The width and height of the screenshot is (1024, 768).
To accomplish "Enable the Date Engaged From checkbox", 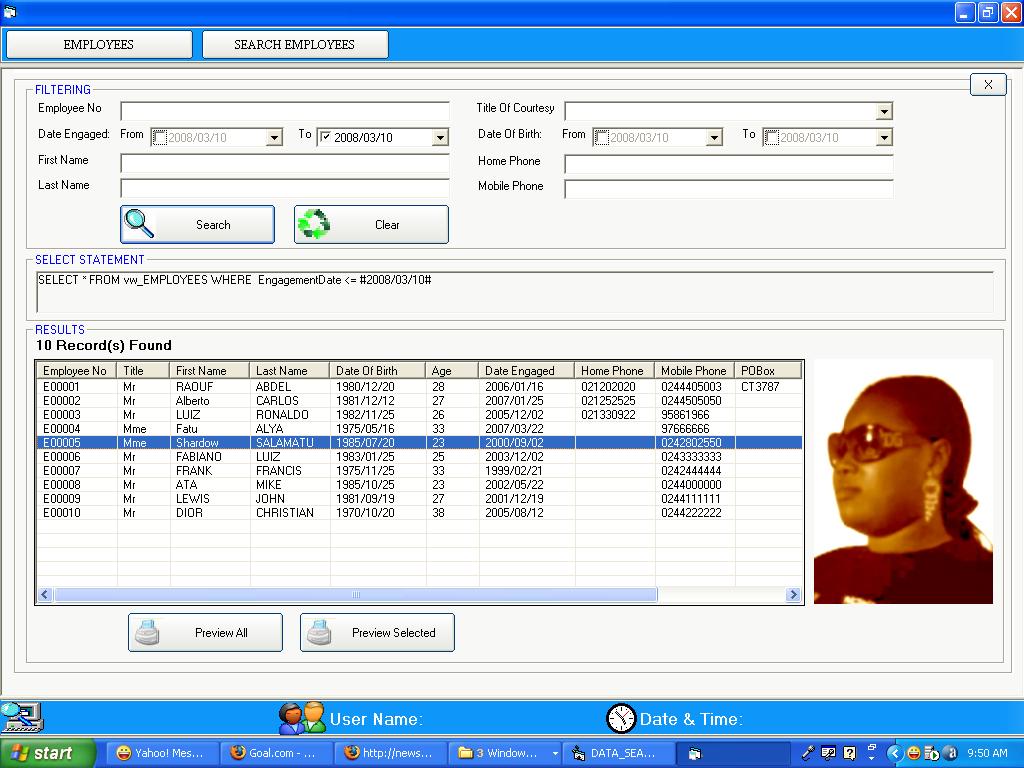I will (160, 137).
